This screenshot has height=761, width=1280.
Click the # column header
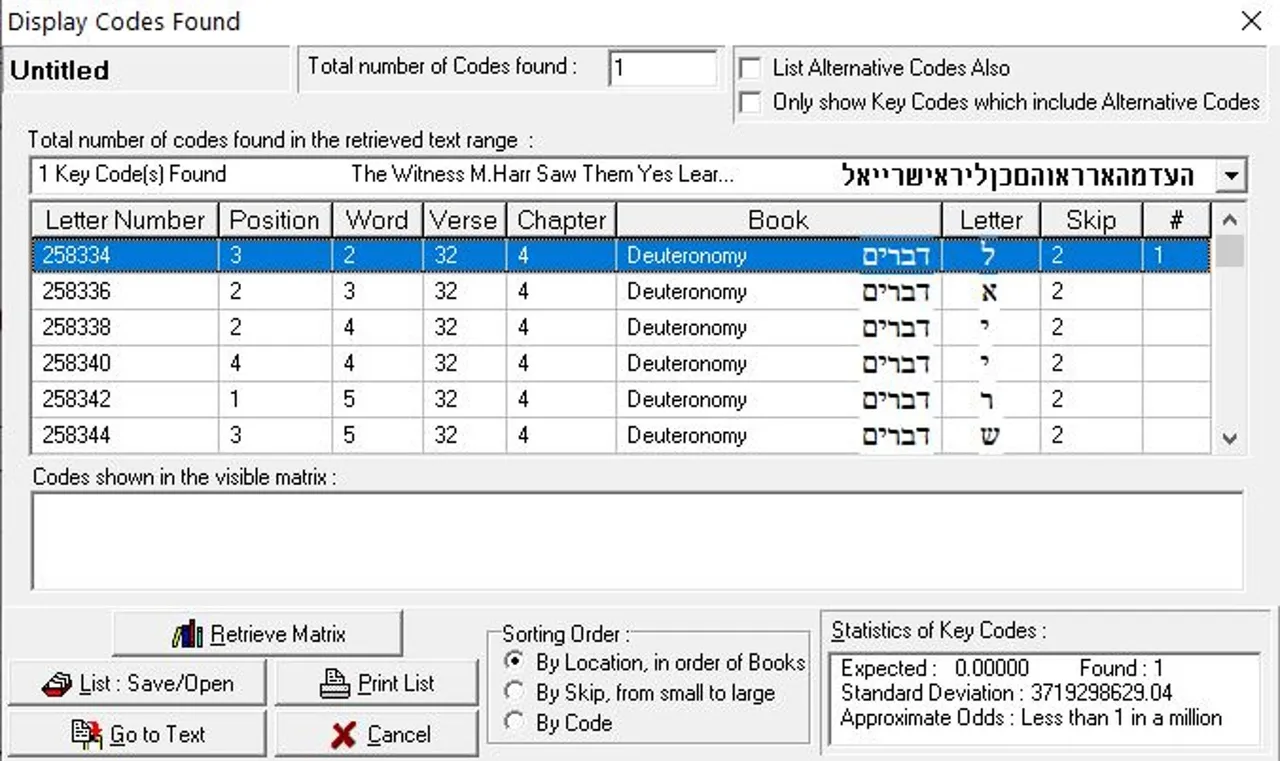pyautogui.click(x=1176, y=220)
